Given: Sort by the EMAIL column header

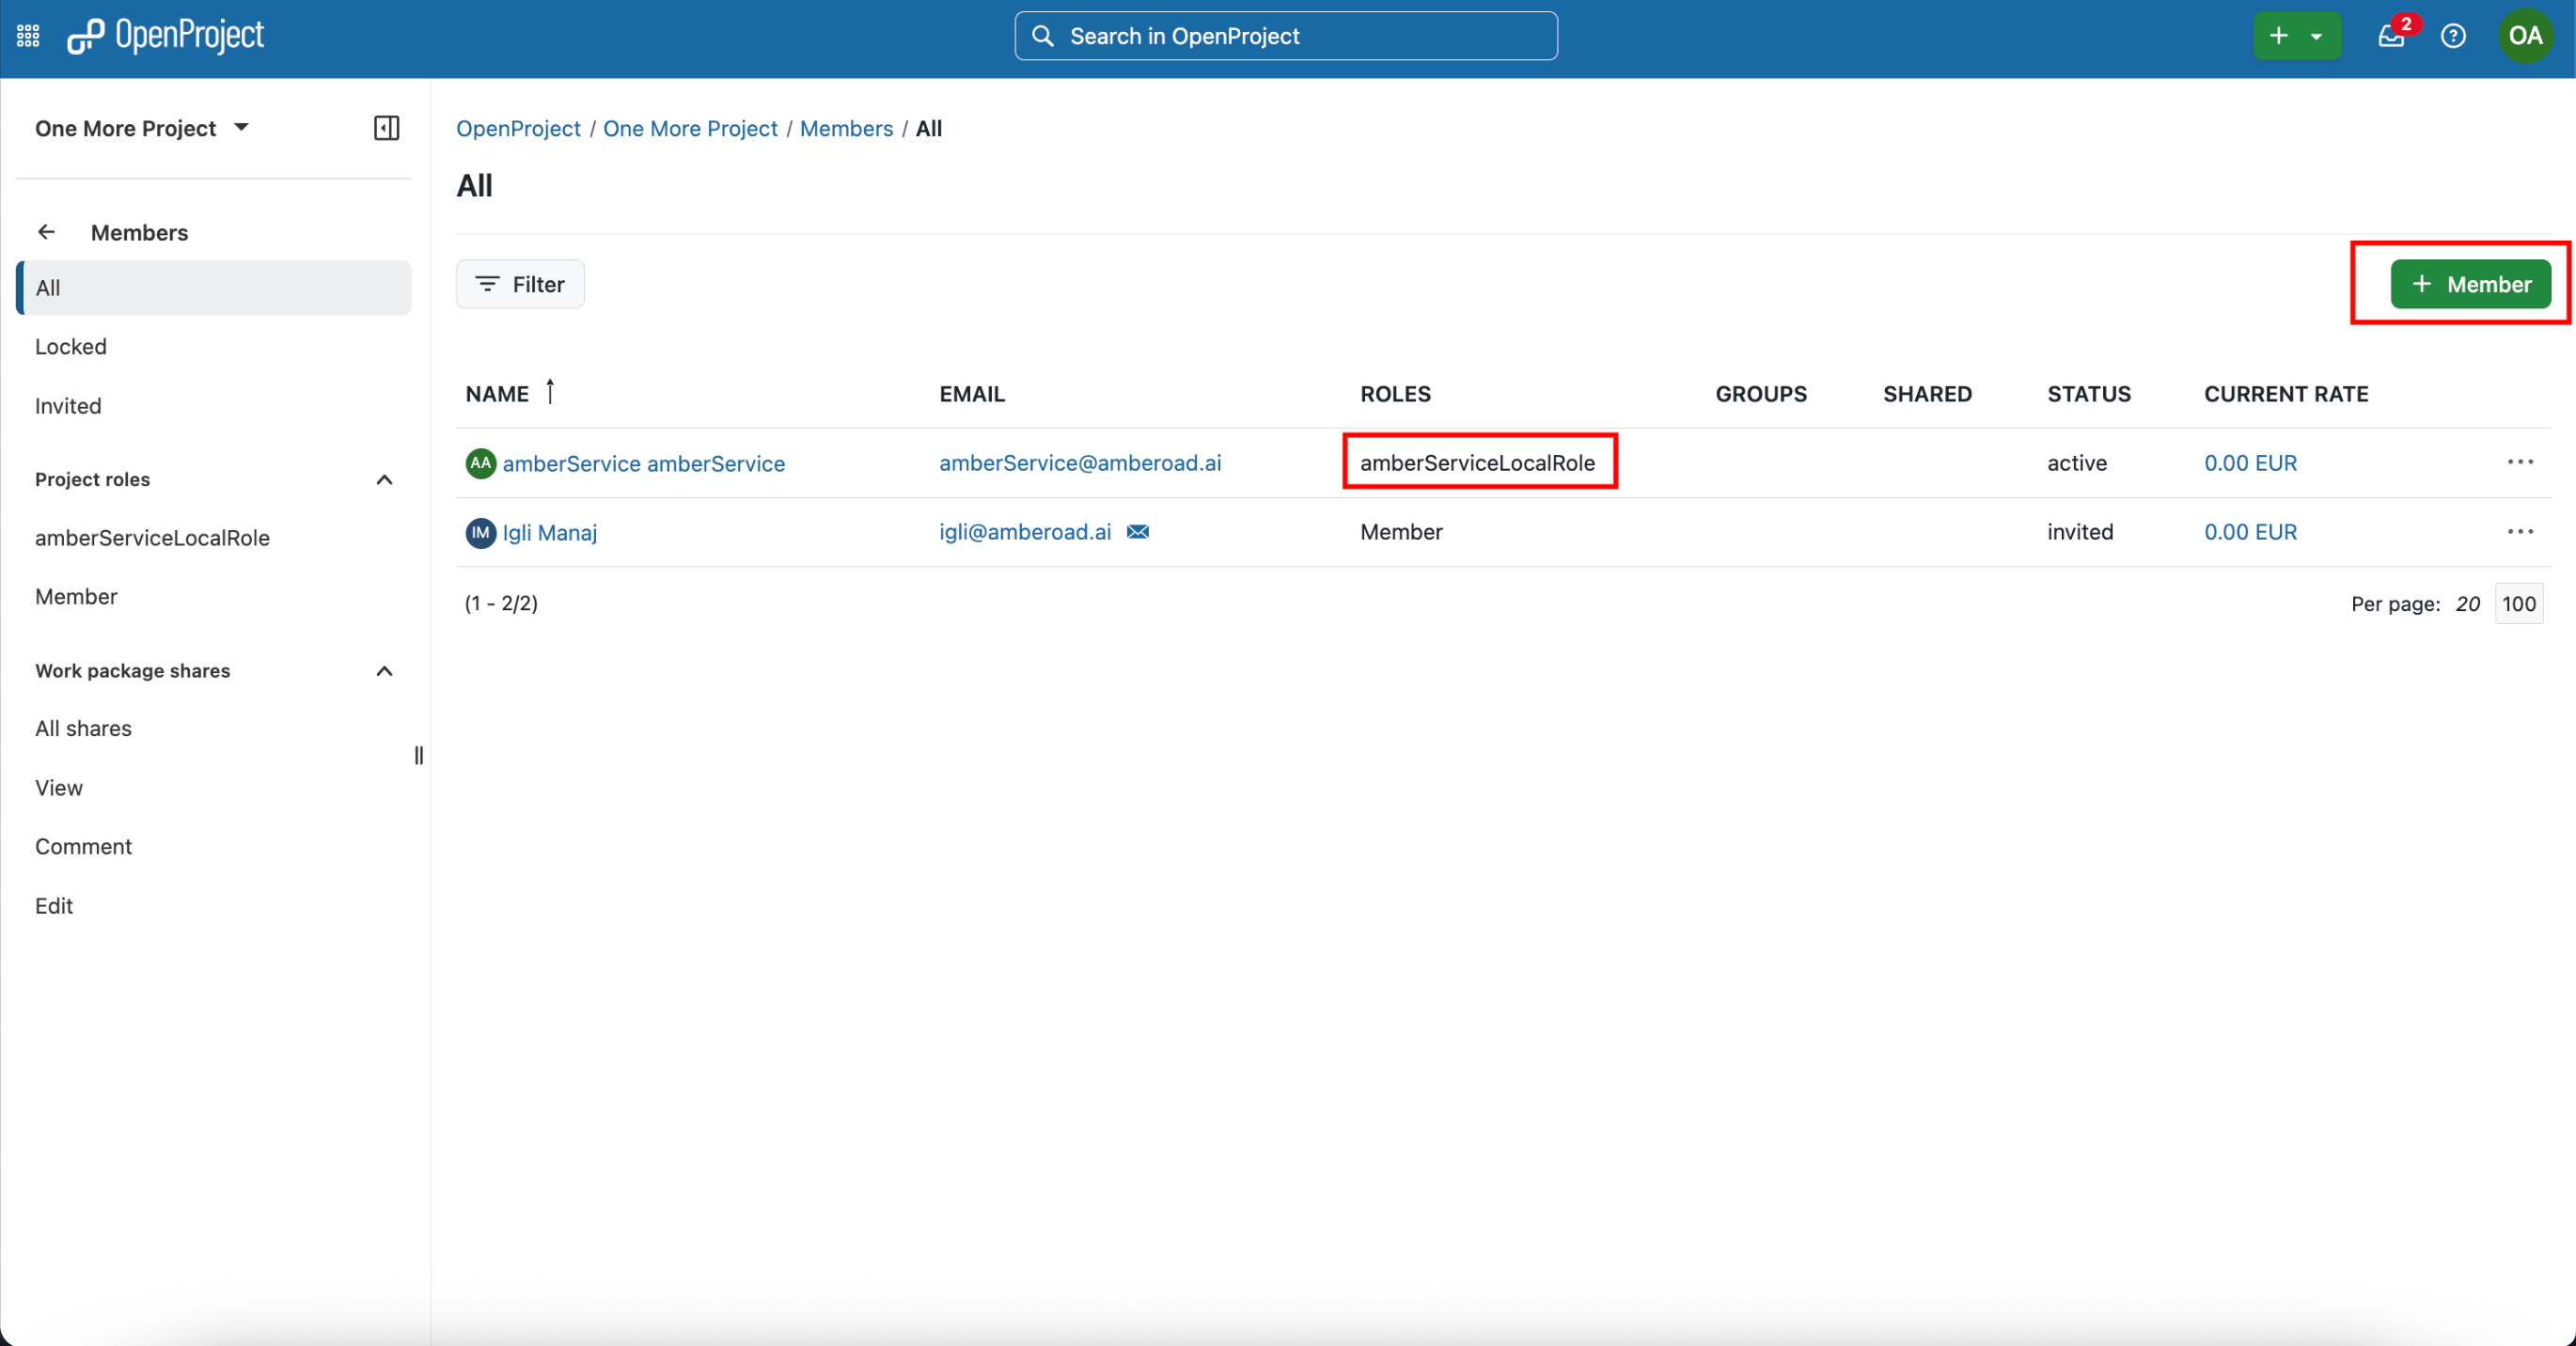Looking at the screenshot, I should [972, 393].
